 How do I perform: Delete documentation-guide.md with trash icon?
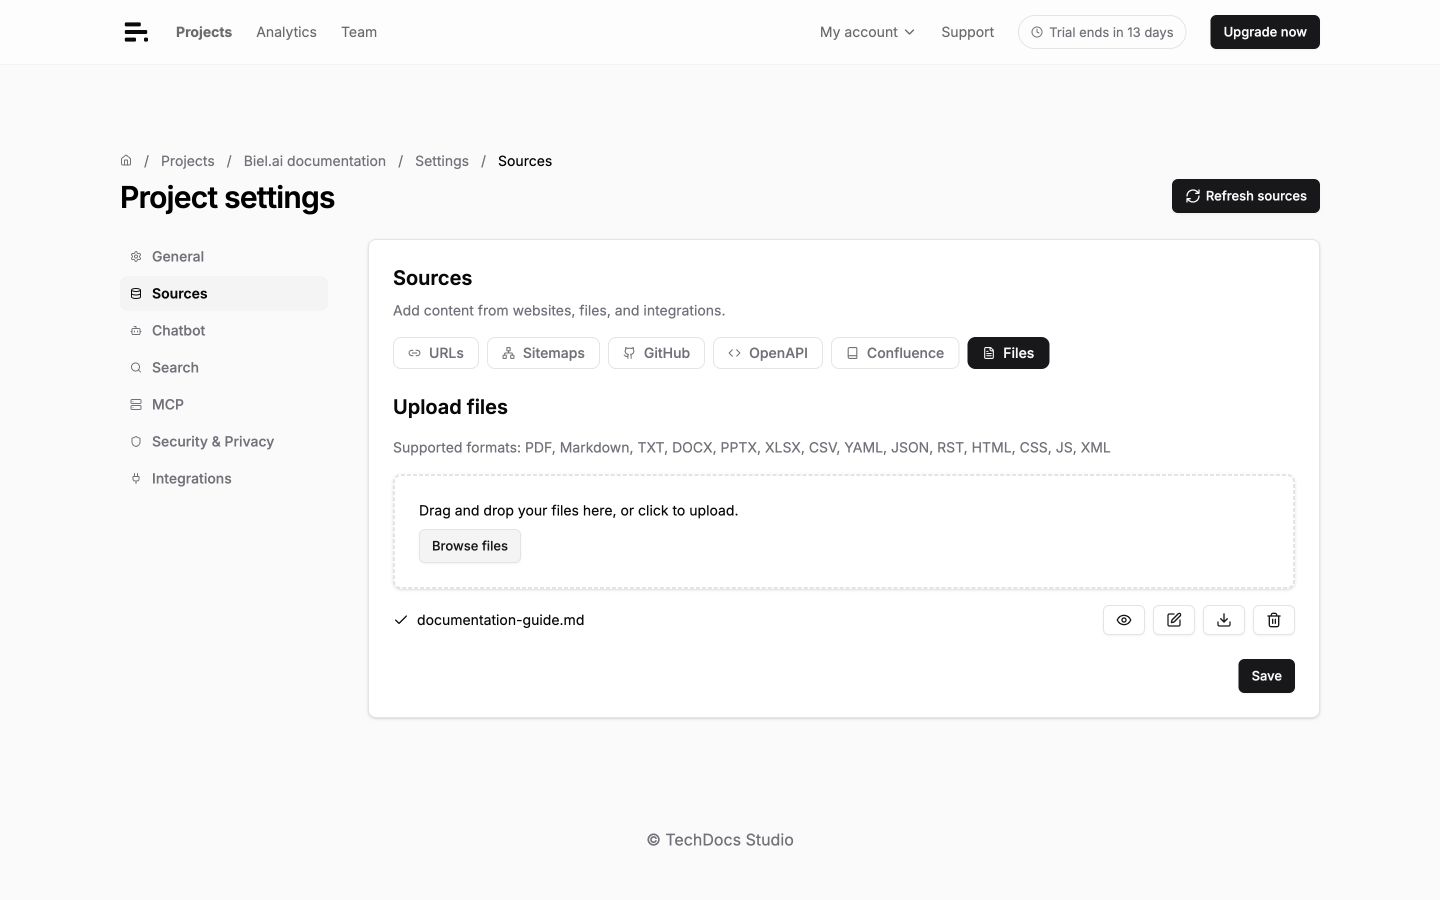tap(1274, 620)
